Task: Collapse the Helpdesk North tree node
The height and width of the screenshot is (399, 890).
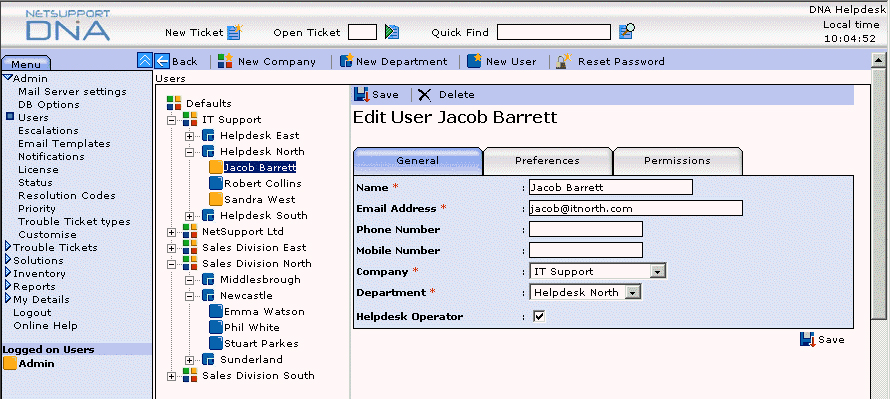Action: click(190, 152)
